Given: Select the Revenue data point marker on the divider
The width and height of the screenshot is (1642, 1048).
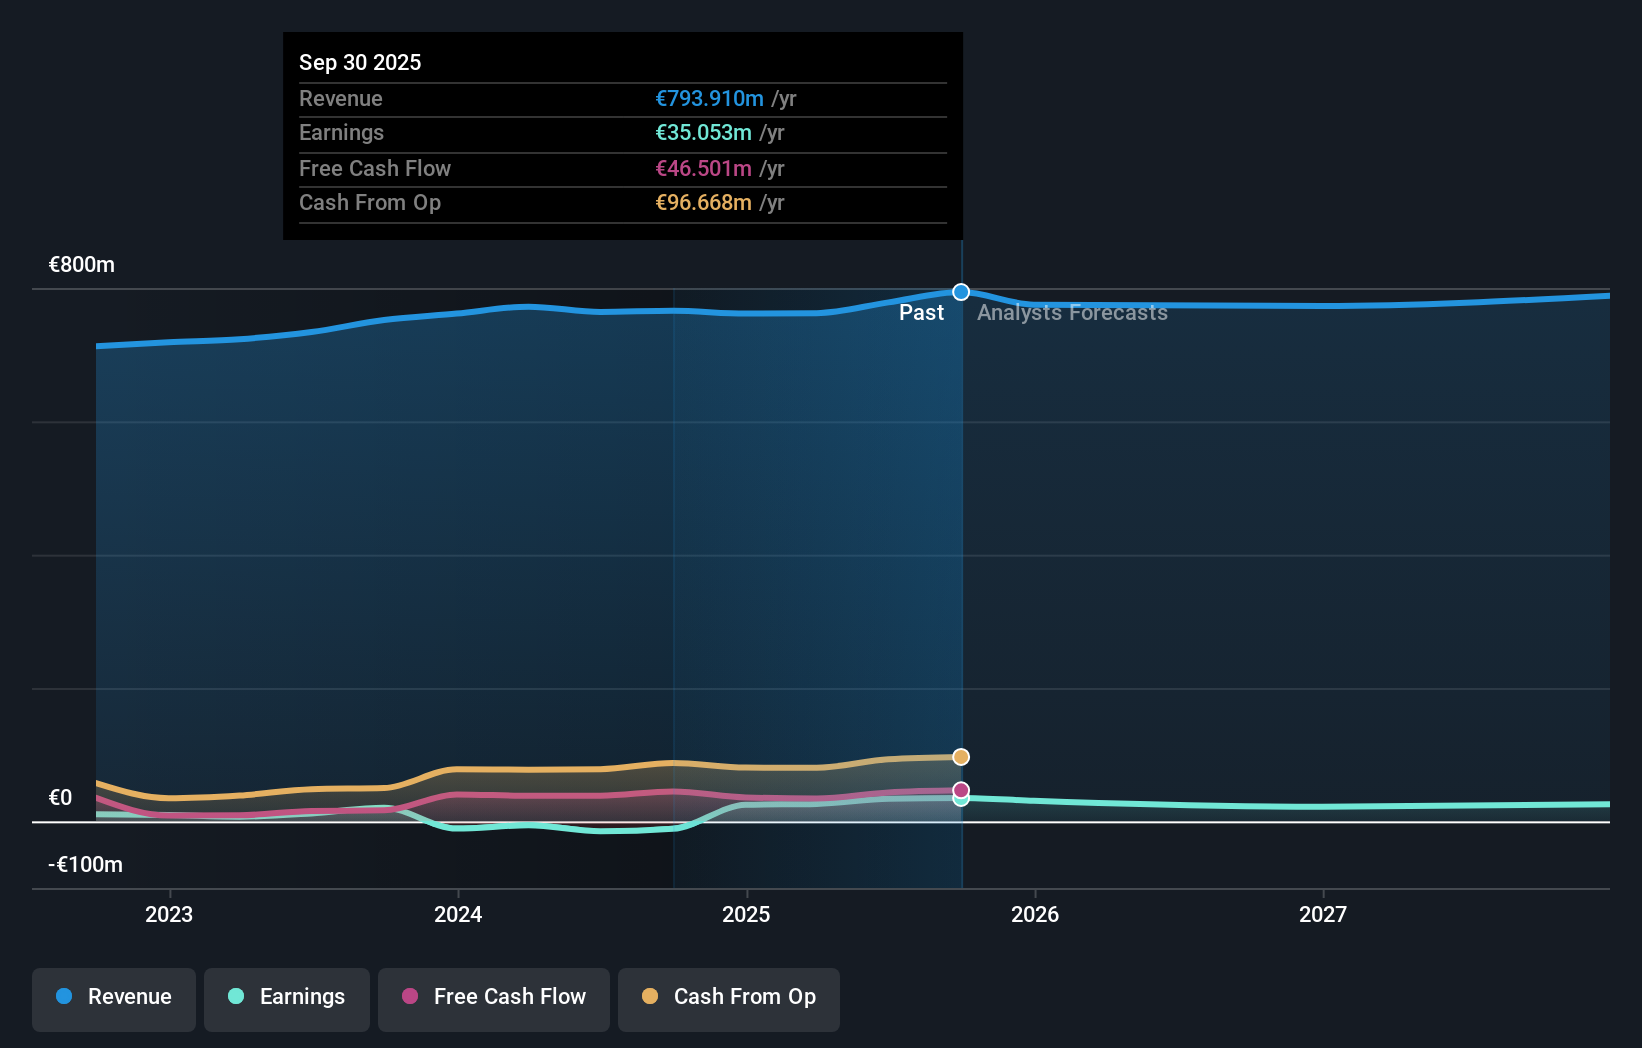Looking at the screenshot, I should [960, 292].
